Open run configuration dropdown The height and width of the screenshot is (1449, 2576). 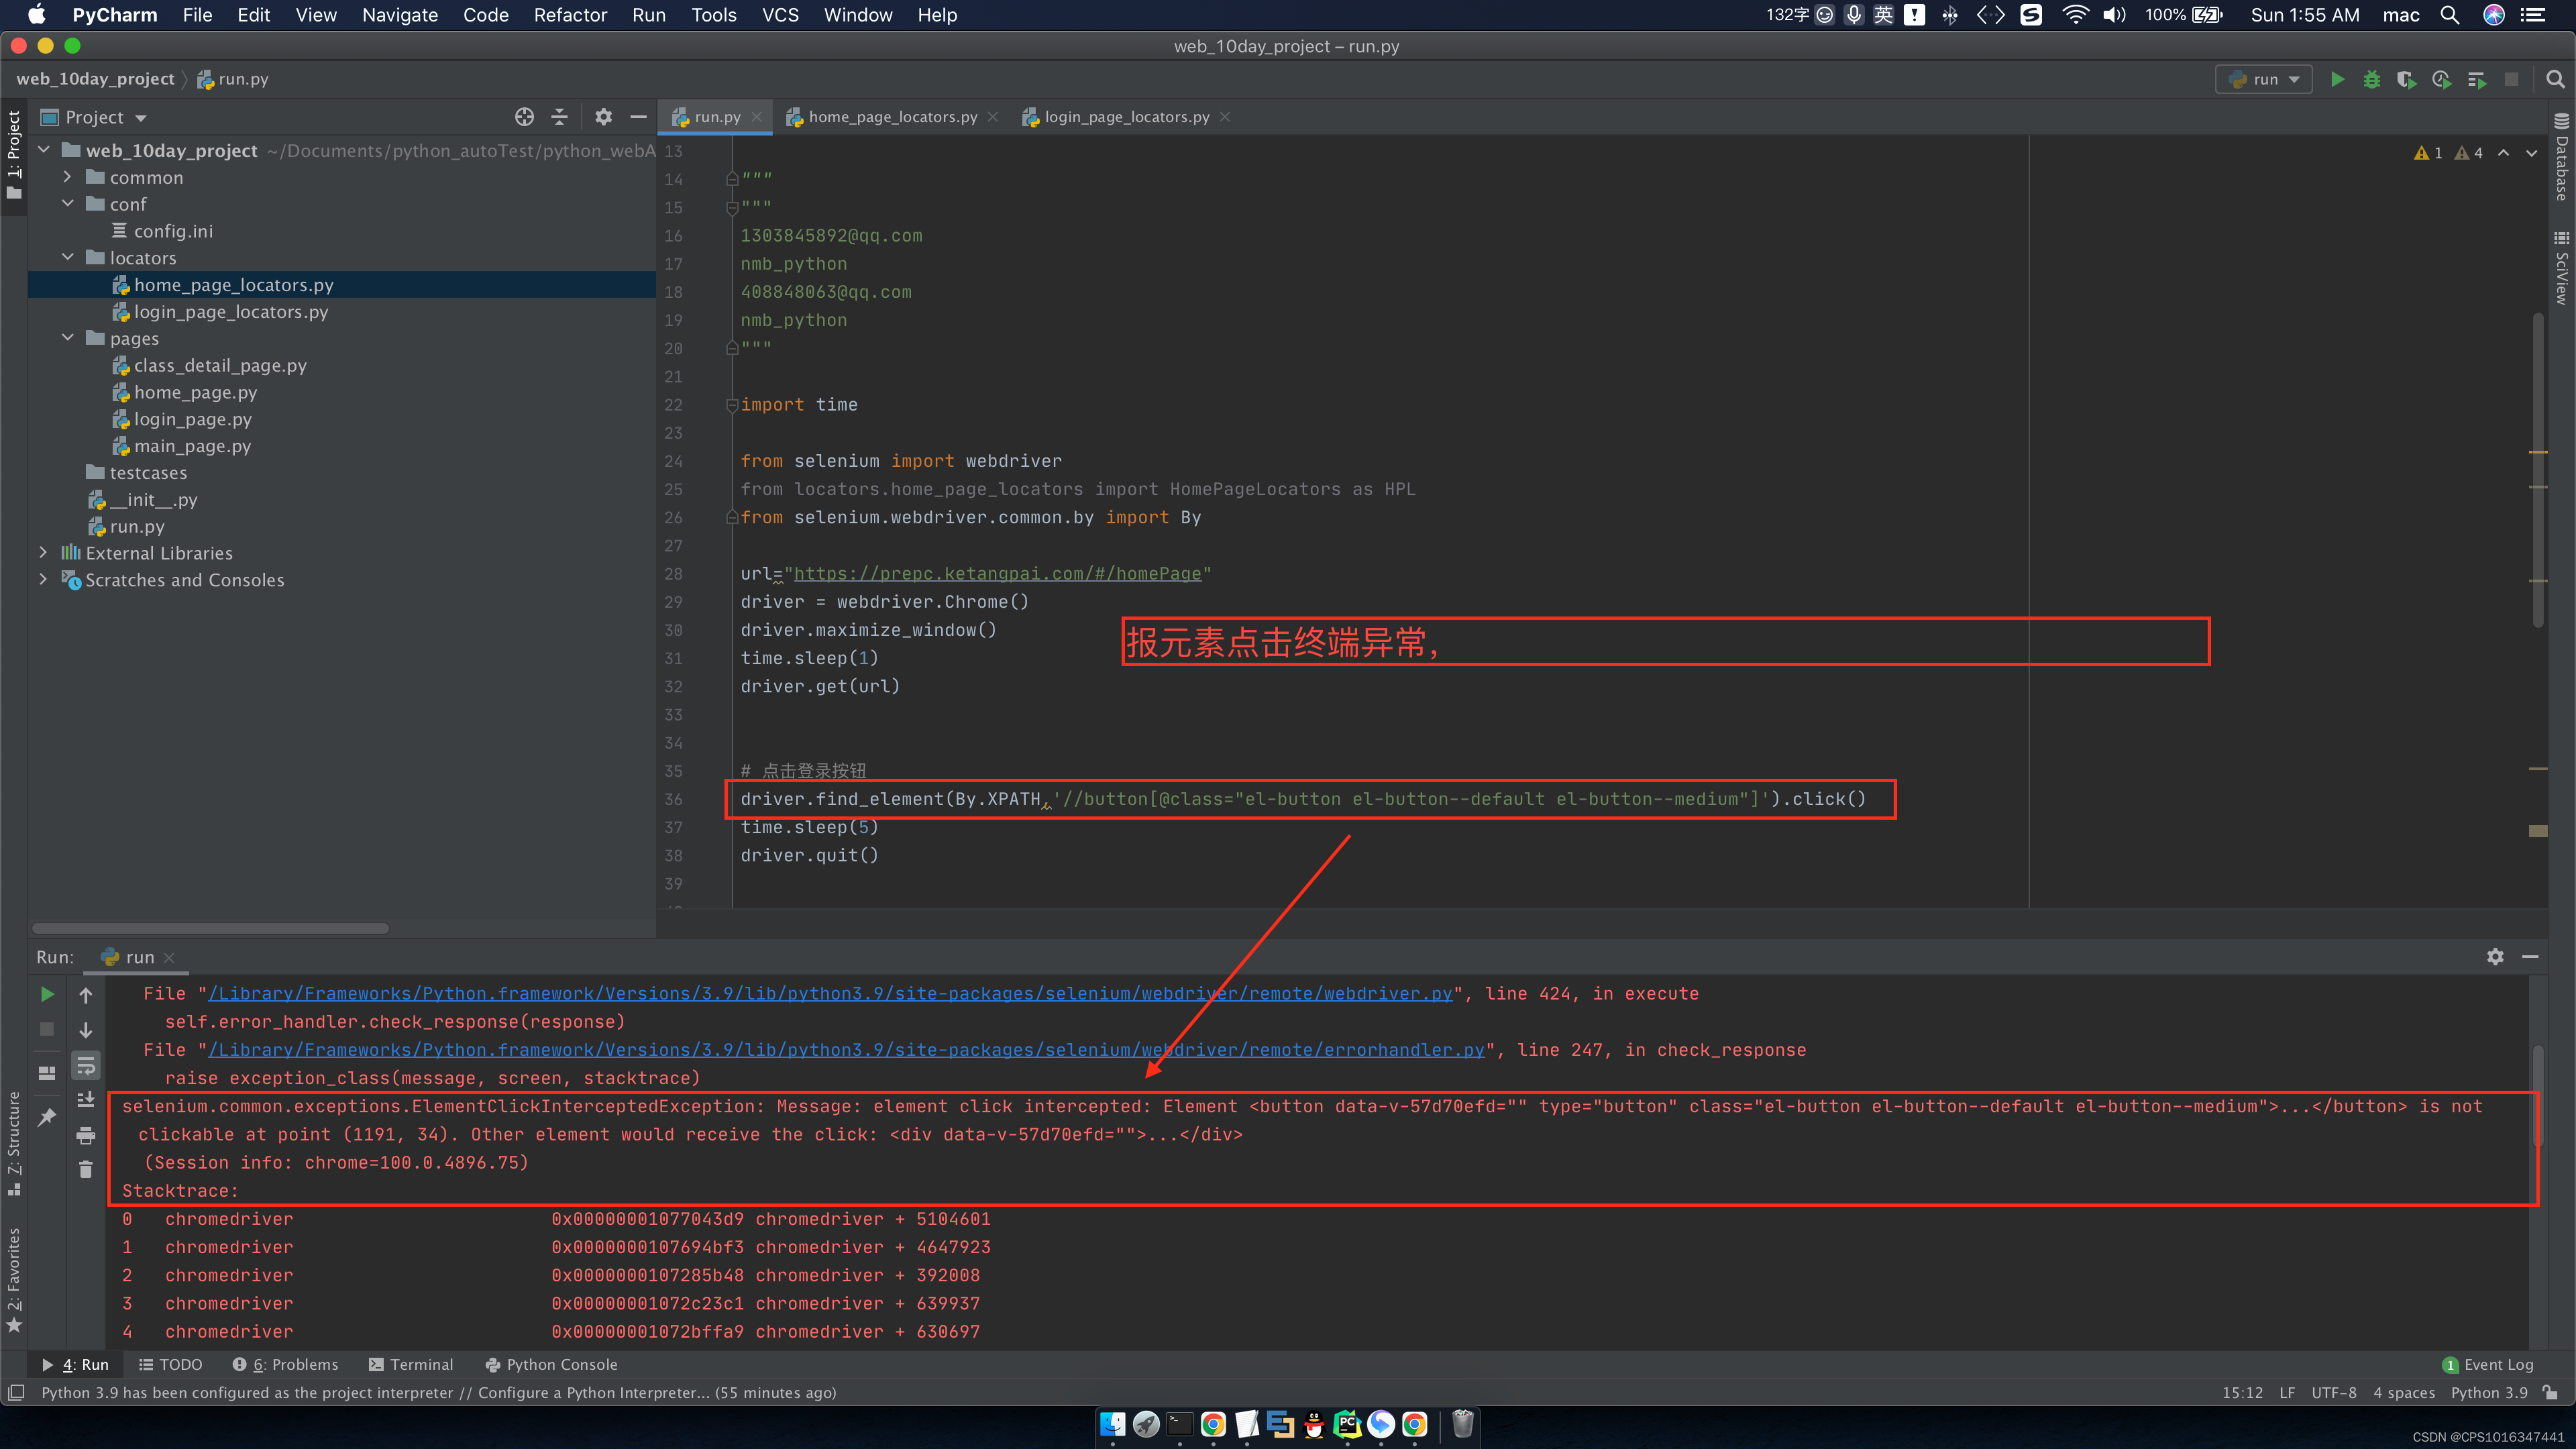2264,79
